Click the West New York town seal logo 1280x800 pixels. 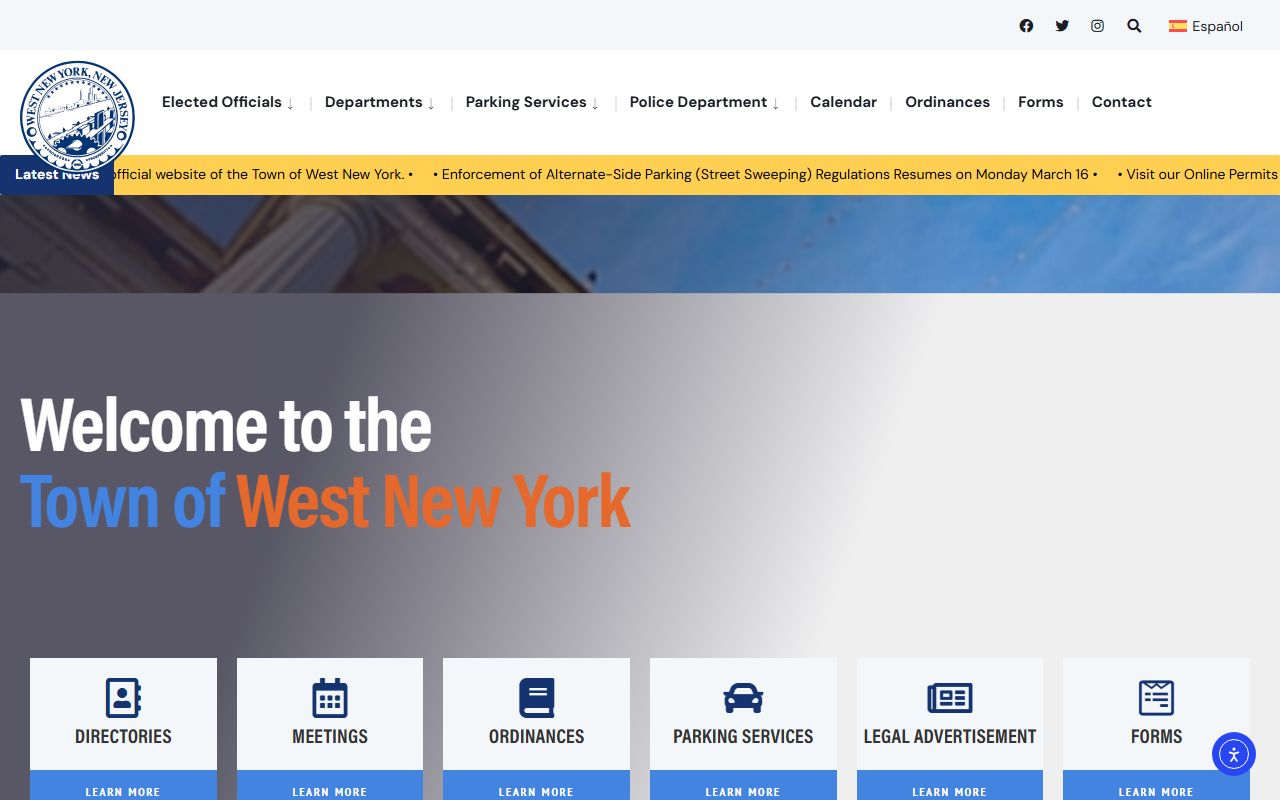(77, 117)
